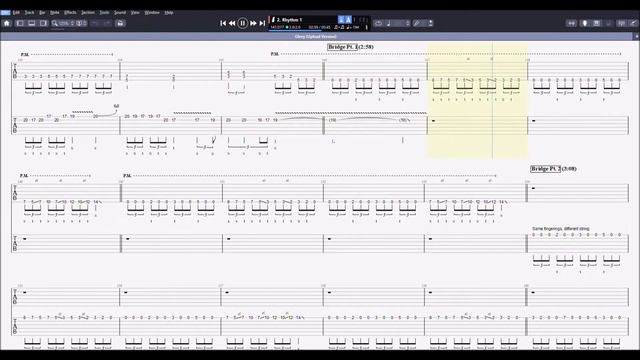Click the tuning fork icon

[x=417, y=23]
